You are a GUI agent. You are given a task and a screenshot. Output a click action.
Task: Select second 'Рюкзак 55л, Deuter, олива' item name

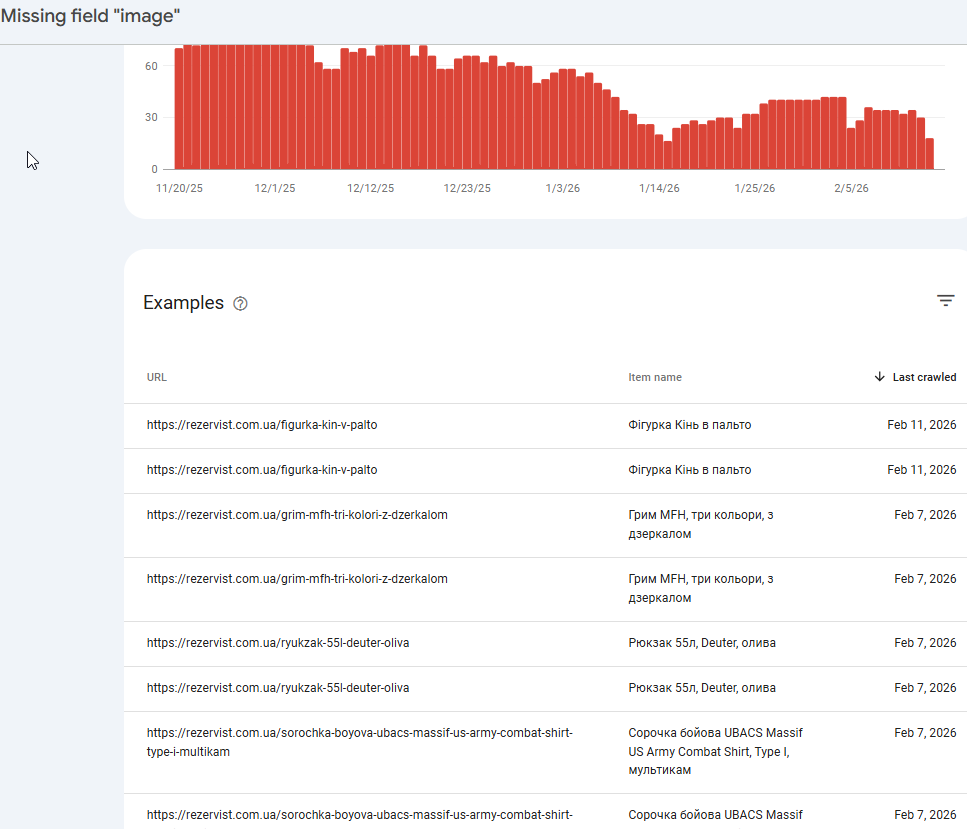pos(702,688)
